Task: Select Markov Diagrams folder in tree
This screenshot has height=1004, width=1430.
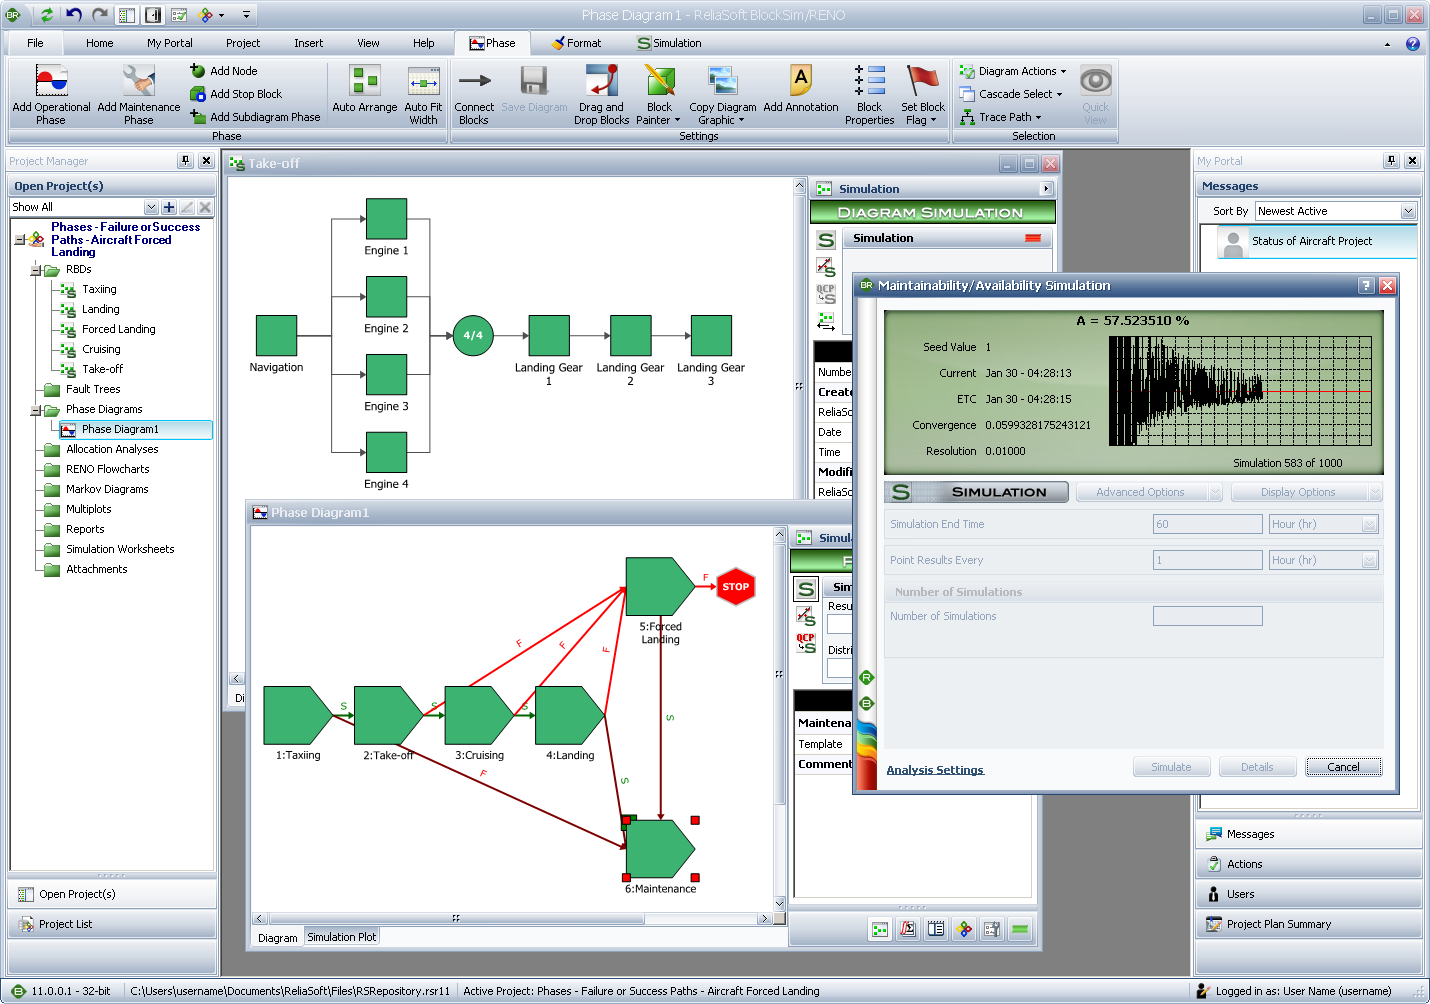Action: [107, 489]
